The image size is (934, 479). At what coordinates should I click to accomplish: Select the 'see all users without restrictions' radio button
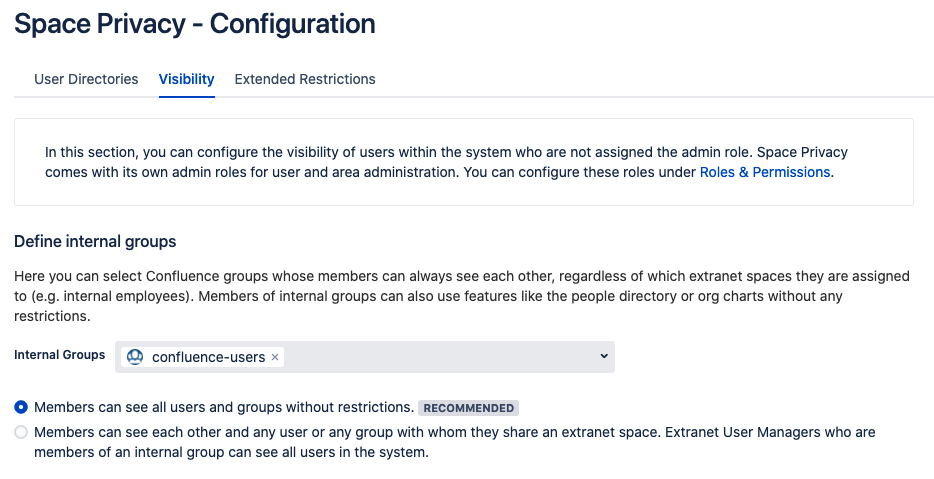click(21, 408)
